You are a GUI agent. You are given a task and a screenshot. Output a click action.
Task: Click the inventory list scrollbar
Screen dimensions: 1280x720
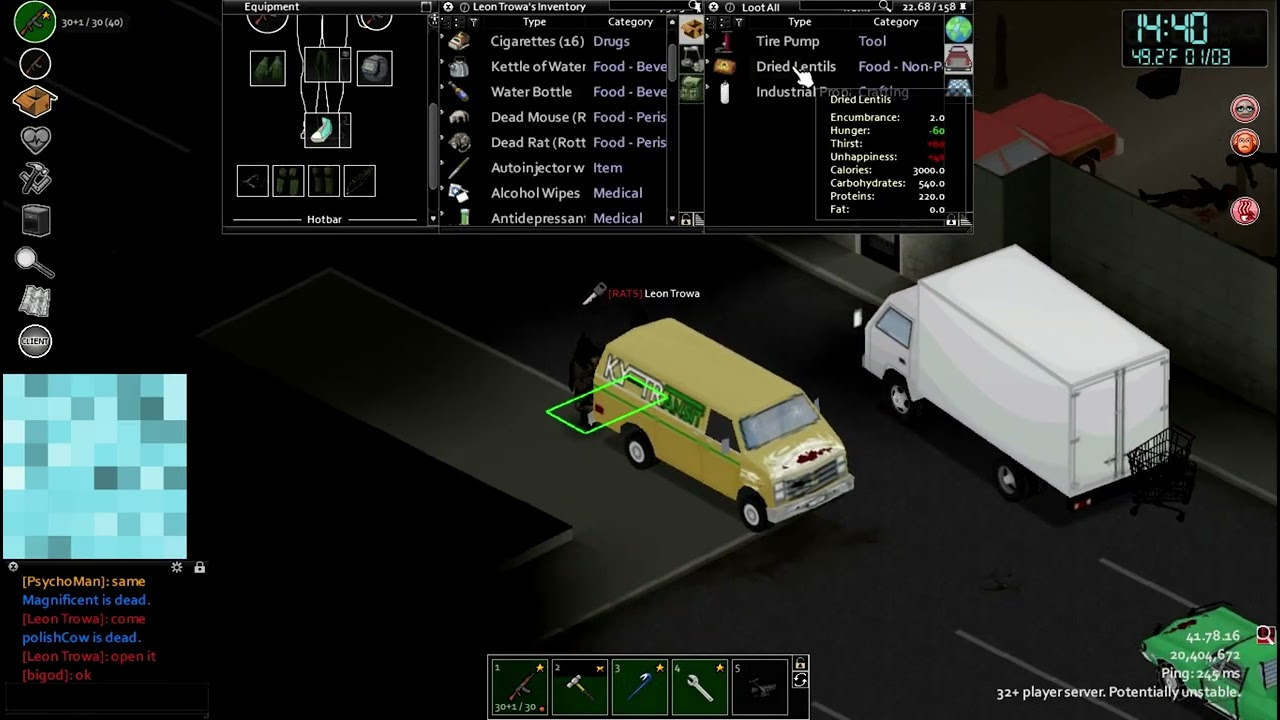tap(672, 62)
